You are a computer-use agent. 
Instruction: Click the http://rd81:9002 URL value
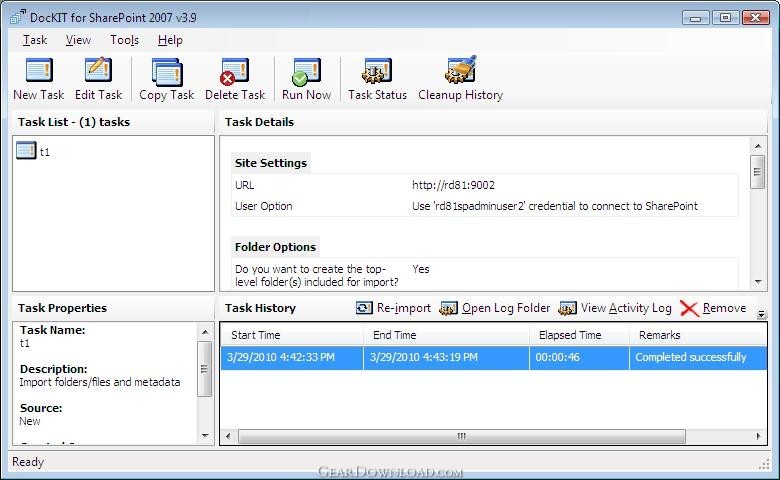click(x=454, y=185)
